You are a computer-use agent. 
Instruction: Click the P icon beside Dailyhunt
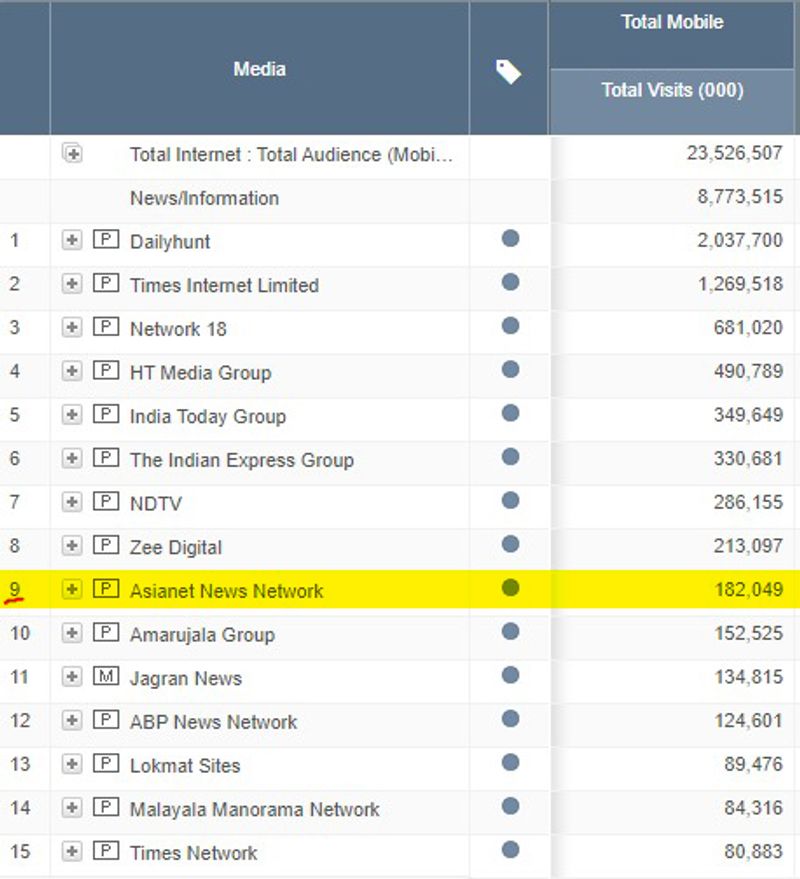point(105,240)
